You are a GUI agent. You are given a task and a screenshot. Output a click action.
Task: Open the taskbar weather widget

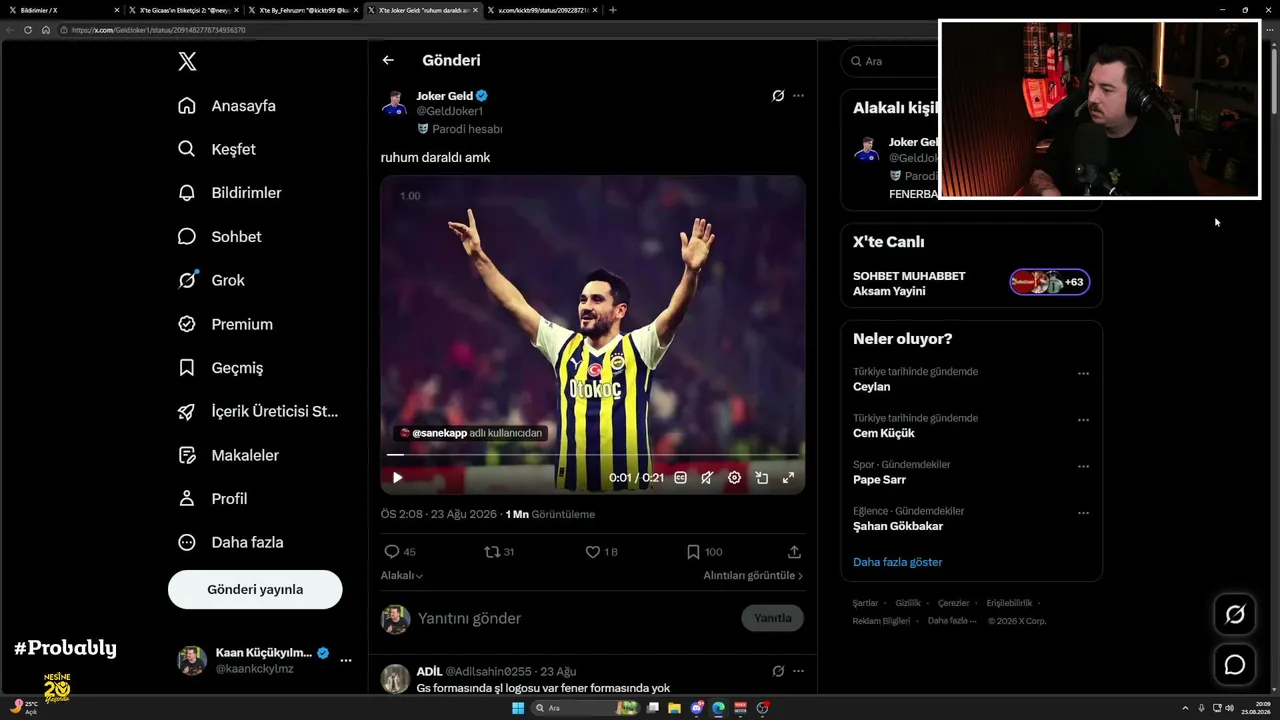(25, 708)
